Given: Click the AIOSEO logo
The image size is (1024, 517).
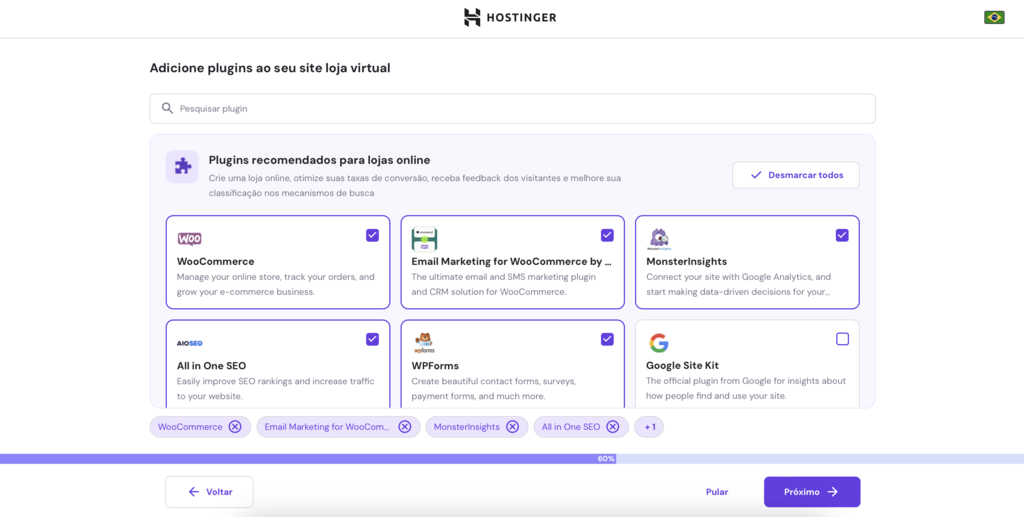Looking at the screenshot, I should click(189, 343).
